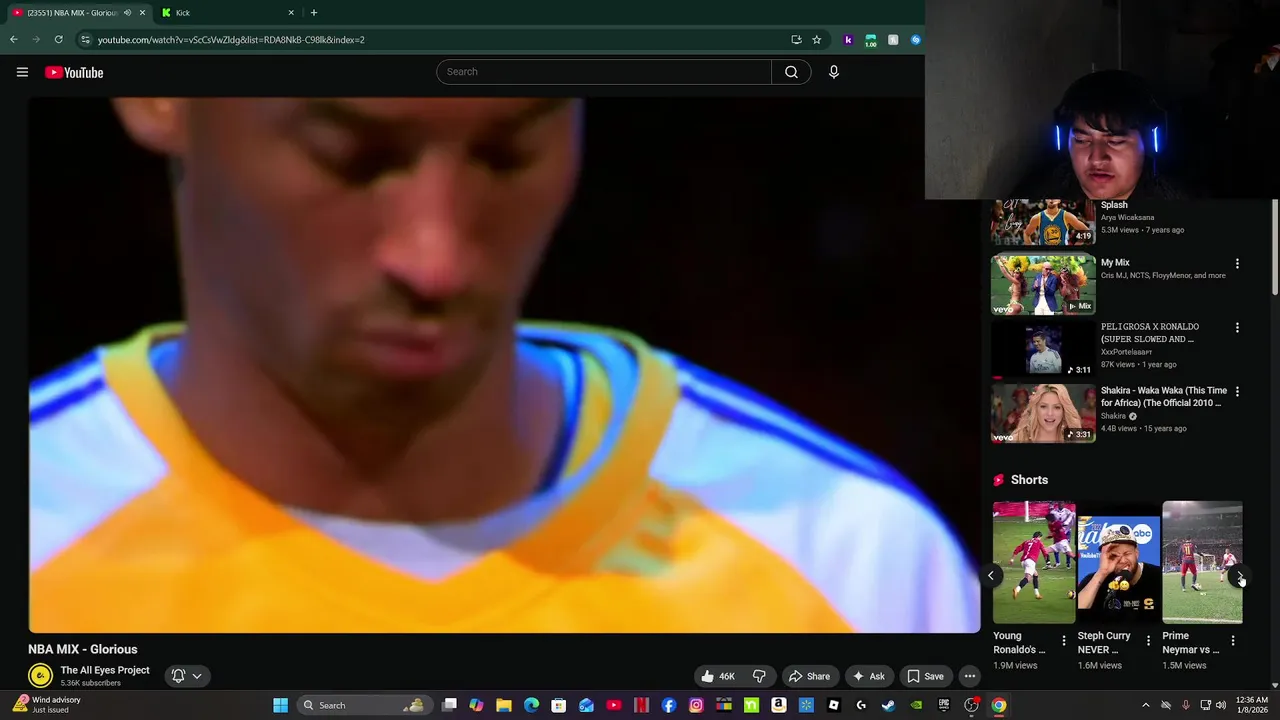Toggle subscription notification bell

(178, 676)
